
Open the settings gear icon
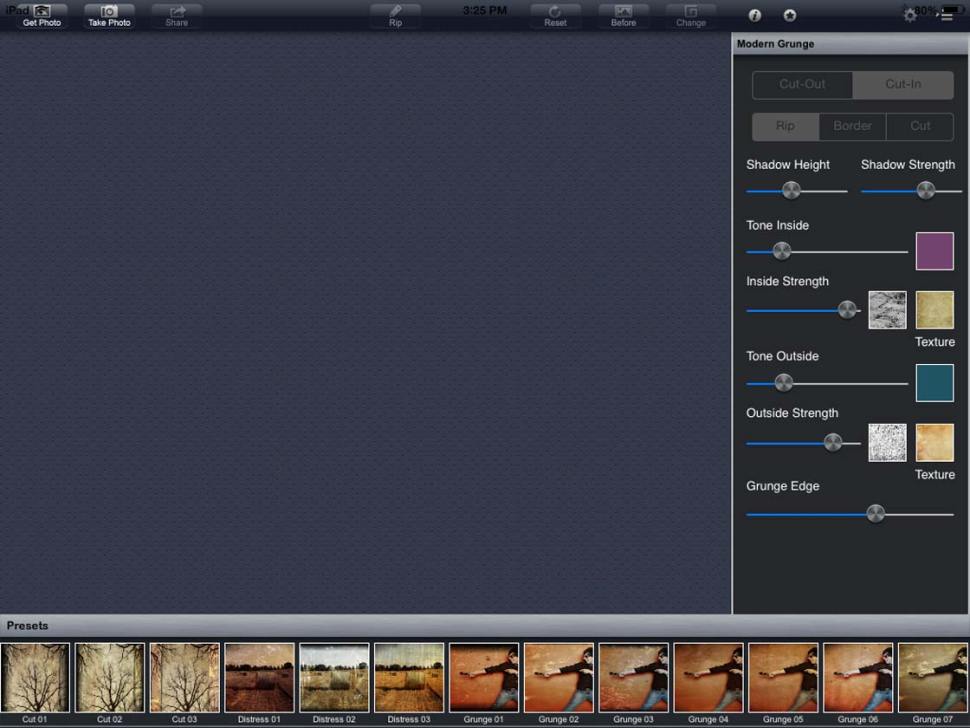point(910,15)
